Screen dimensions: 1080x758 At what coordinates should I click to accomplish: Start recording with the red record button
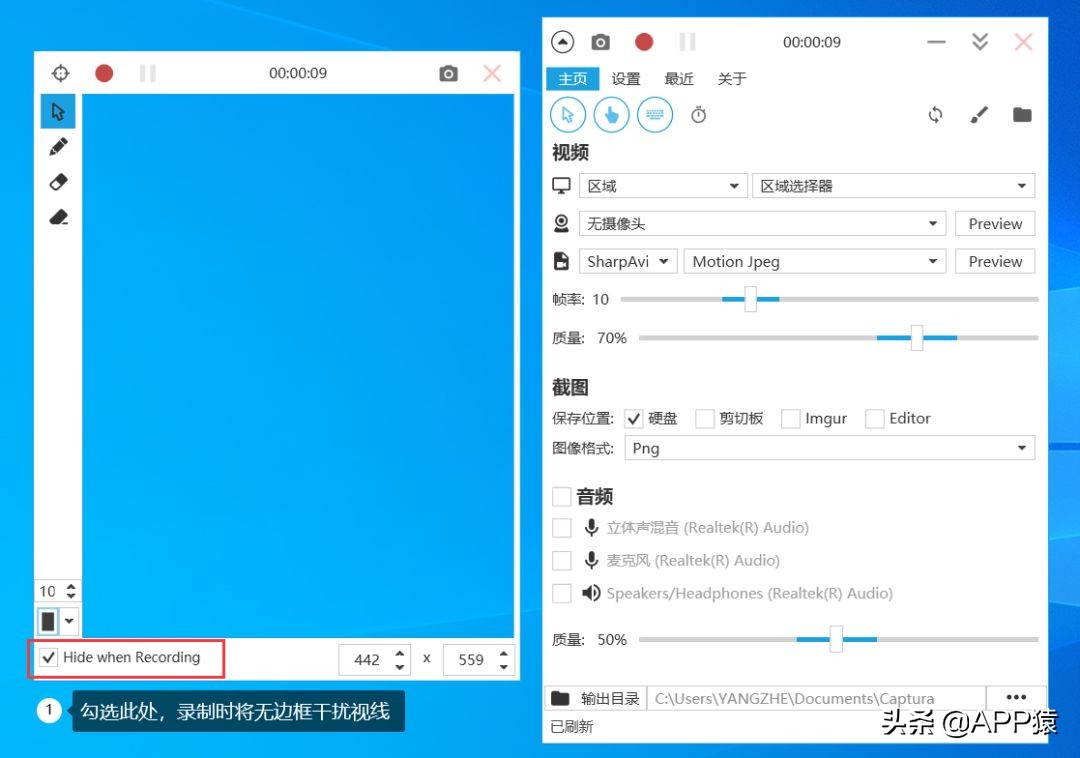pos(643,42)
